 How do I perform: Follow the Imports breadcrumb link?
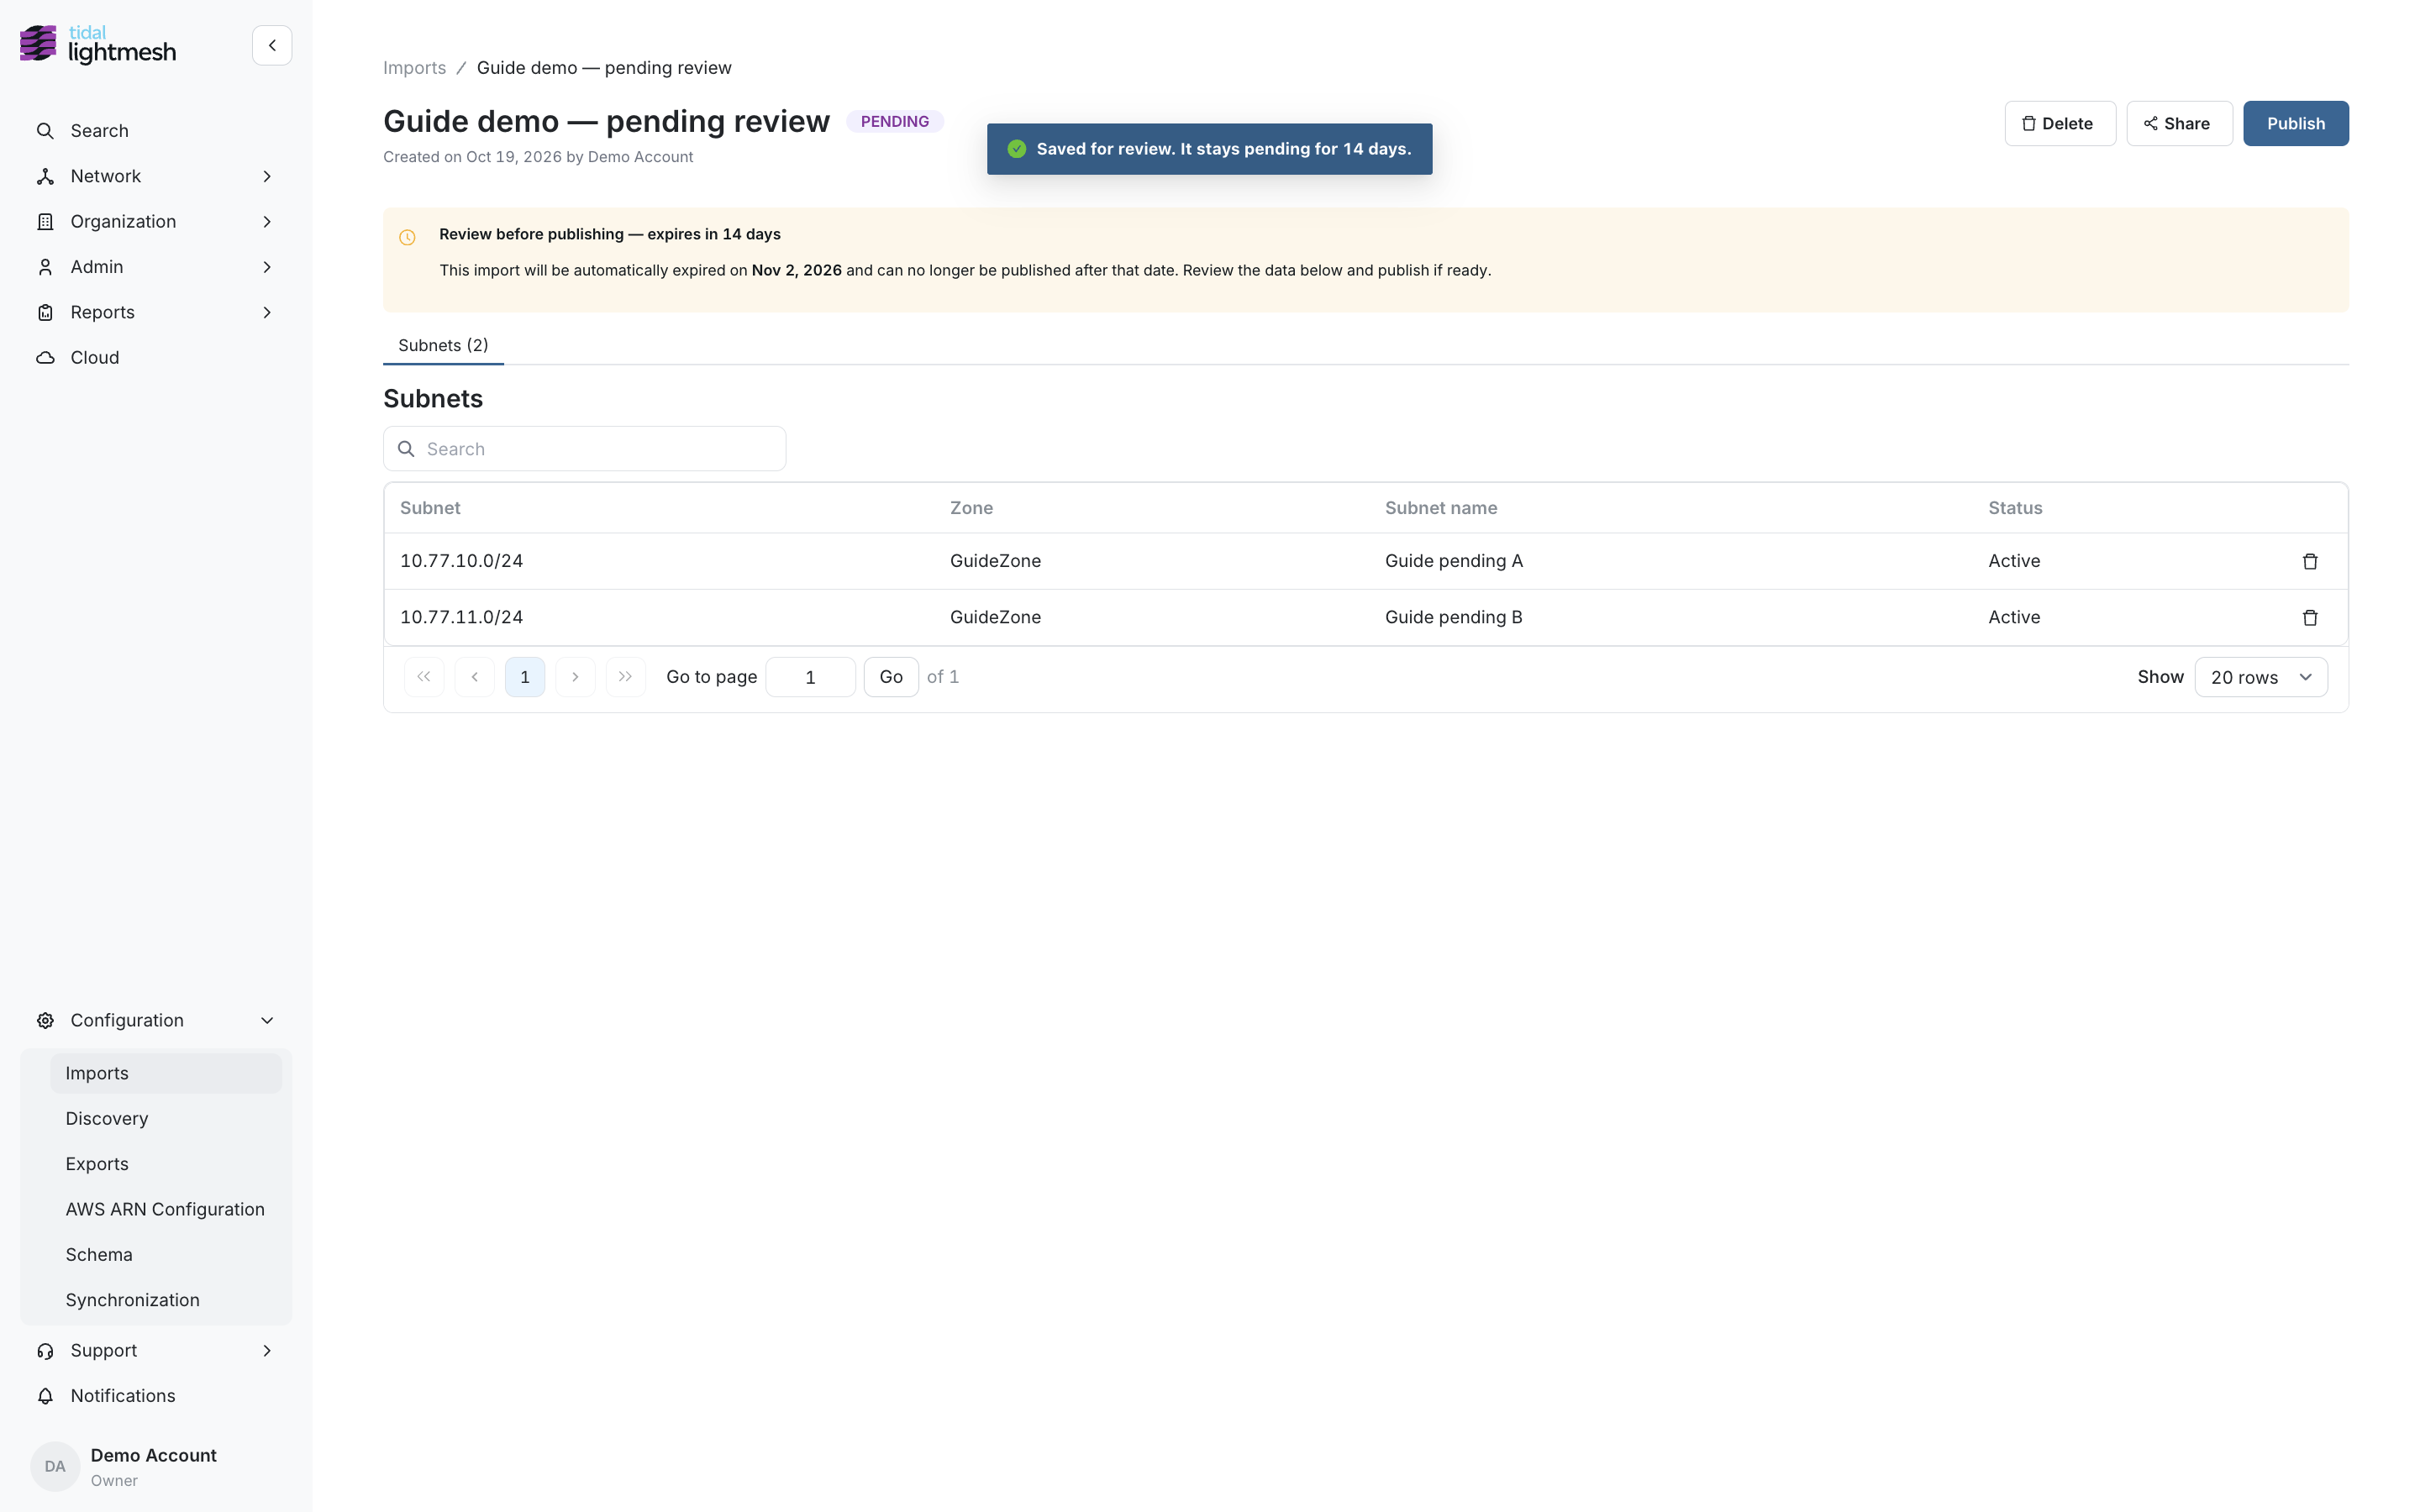pos(414,68)
